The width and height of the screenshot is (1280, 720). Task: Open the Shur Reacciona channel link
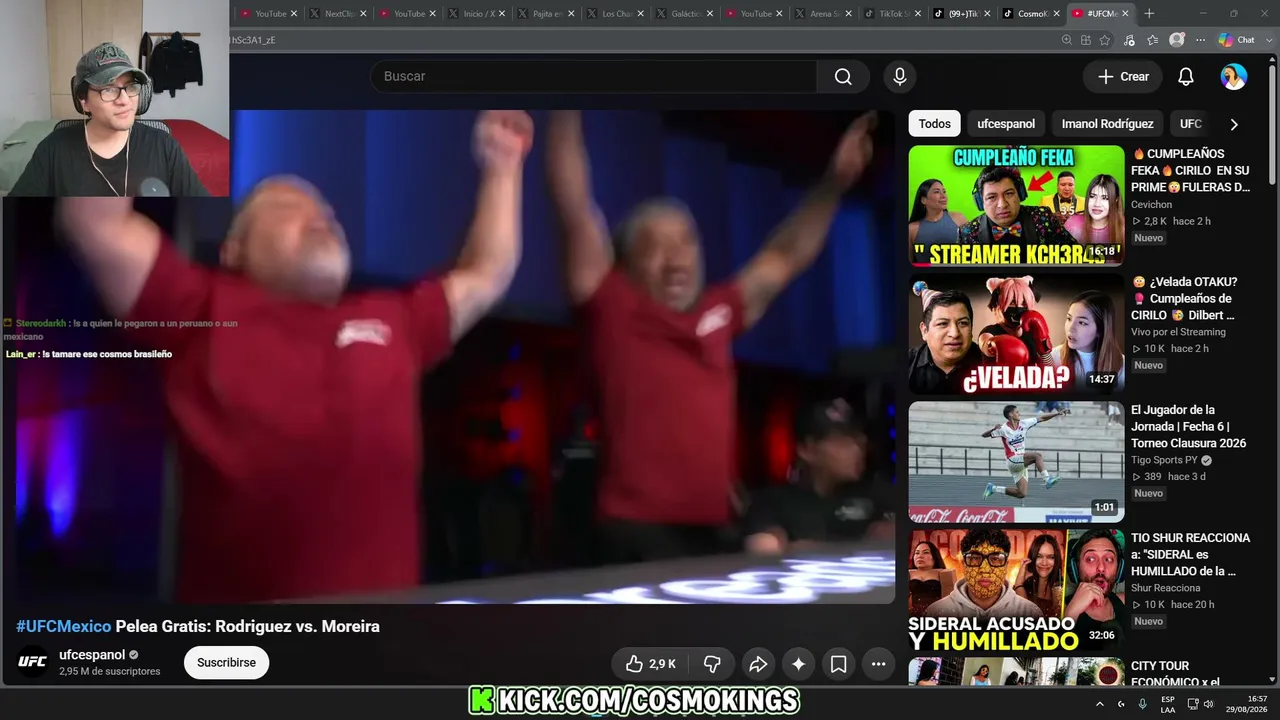[1165, 588]
